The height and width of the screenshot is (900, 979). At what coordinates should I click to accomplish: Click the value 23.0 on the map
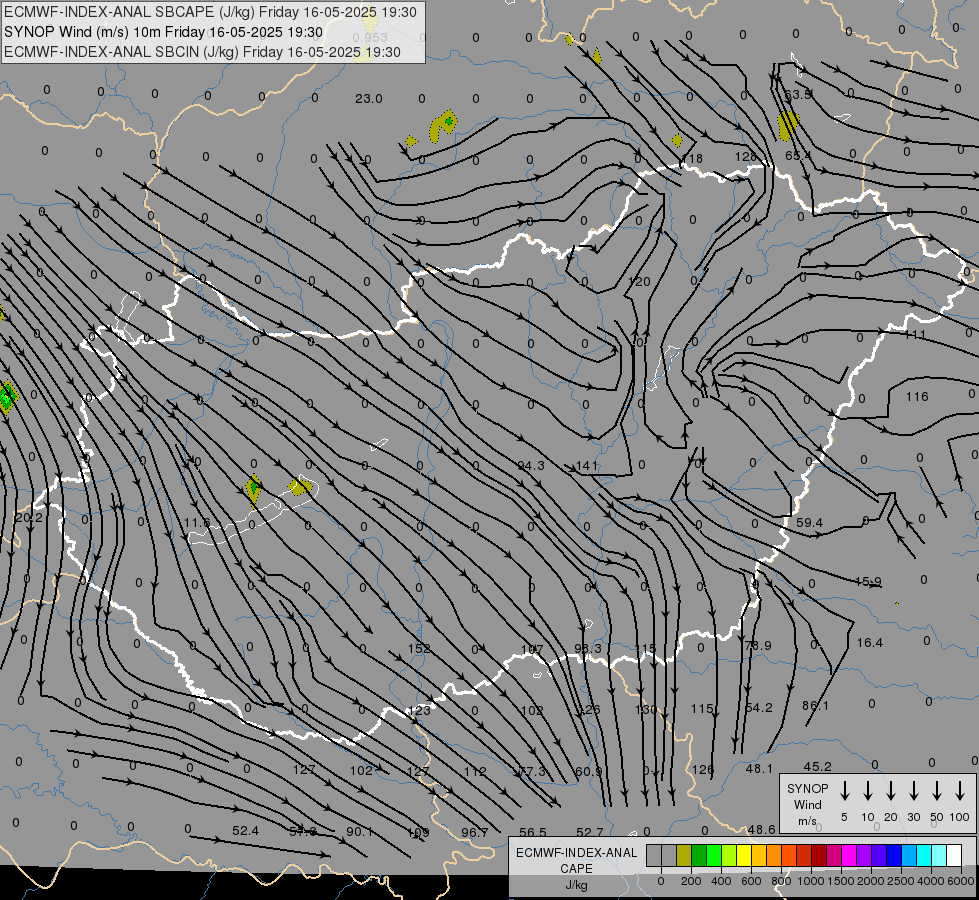pyautogui.click(x=368, y=99)
